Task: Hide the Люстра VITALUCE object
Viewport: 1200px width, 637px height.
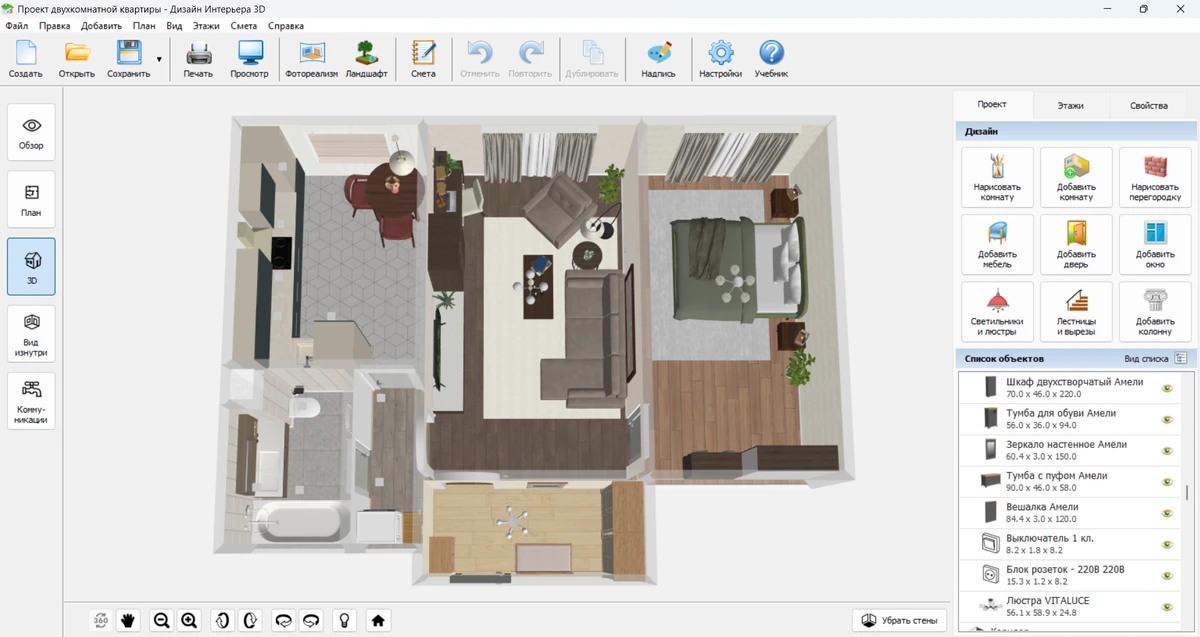Action: [1166, 606]
